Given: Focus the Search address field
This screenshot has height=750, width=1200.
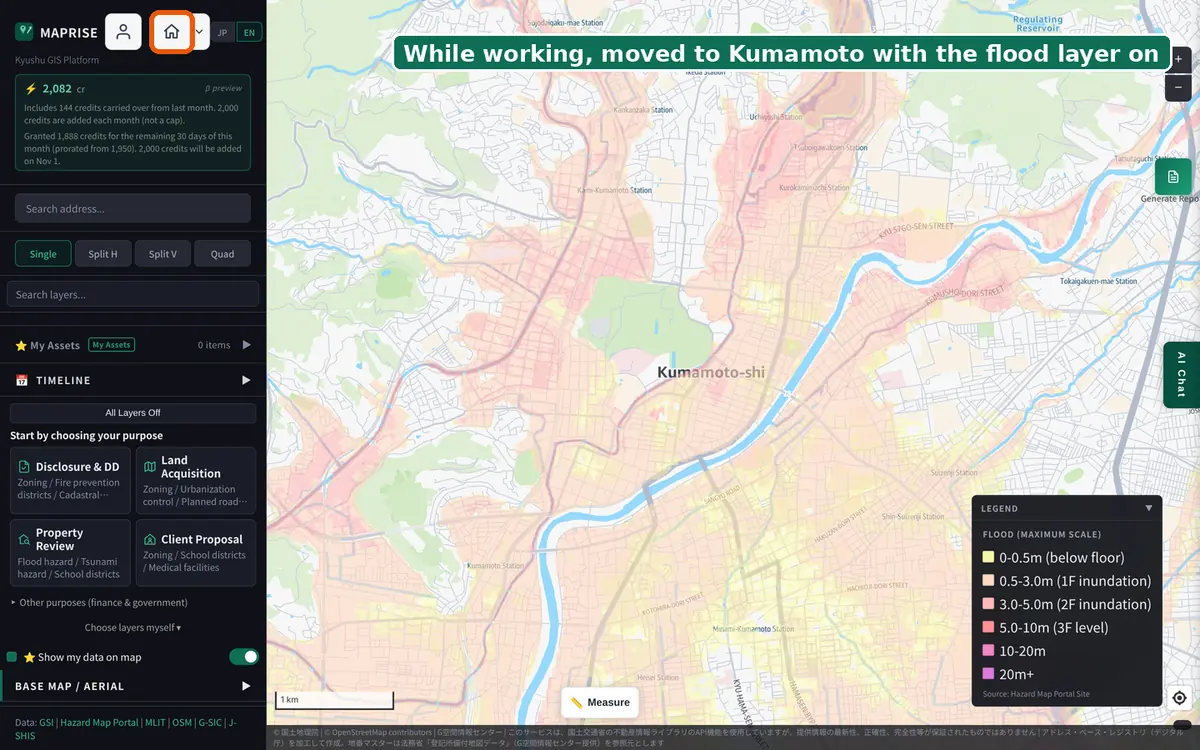Looking at the screenshot, I should coord(133,208).
